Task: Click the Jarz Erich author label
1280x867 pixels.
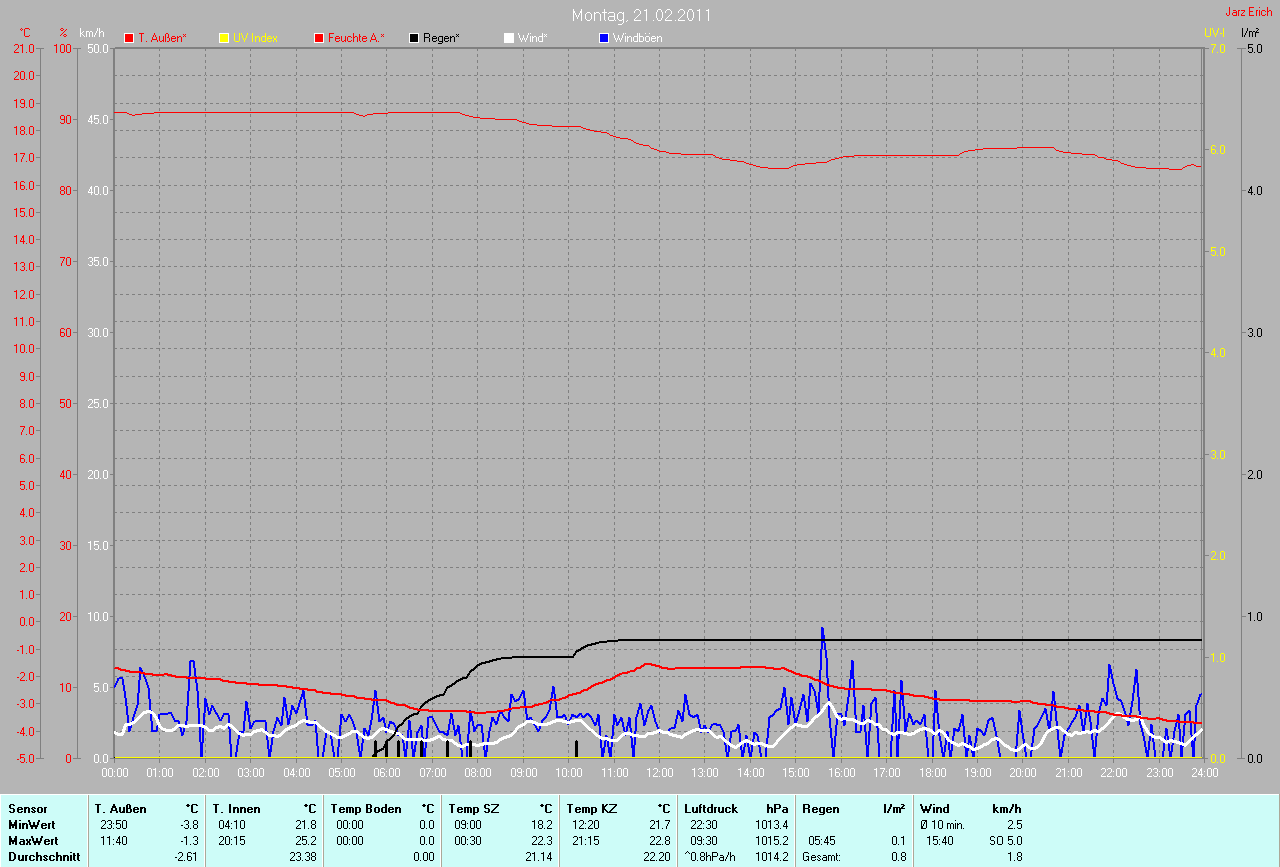Action: click(x=1248, y=12)
